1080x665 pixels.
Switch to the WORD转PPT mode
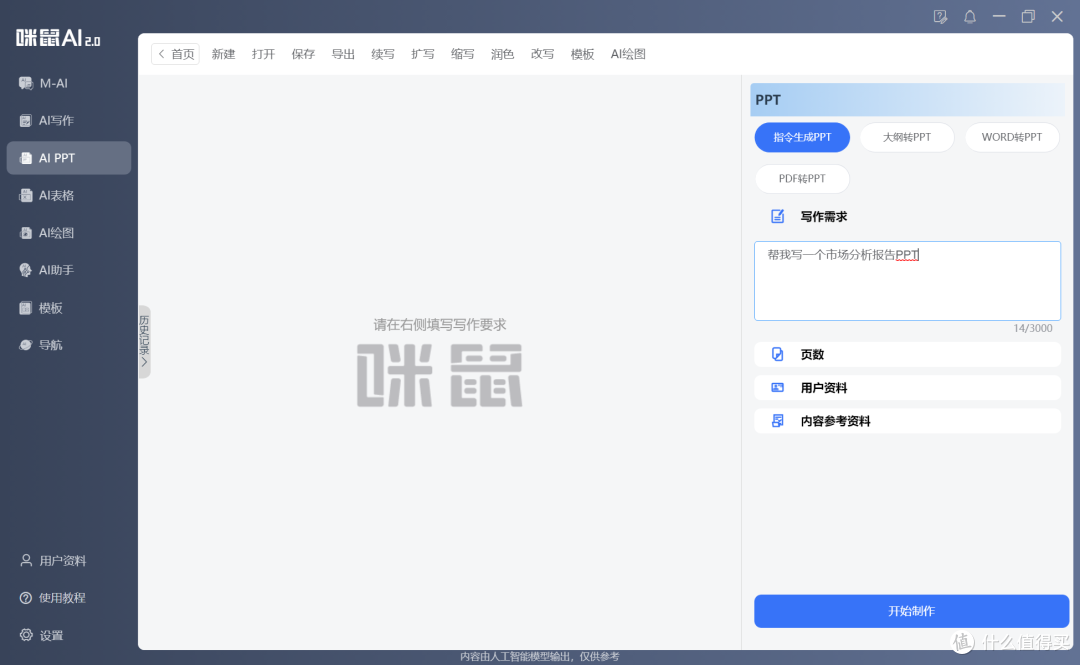click(x=1011, y=137)
